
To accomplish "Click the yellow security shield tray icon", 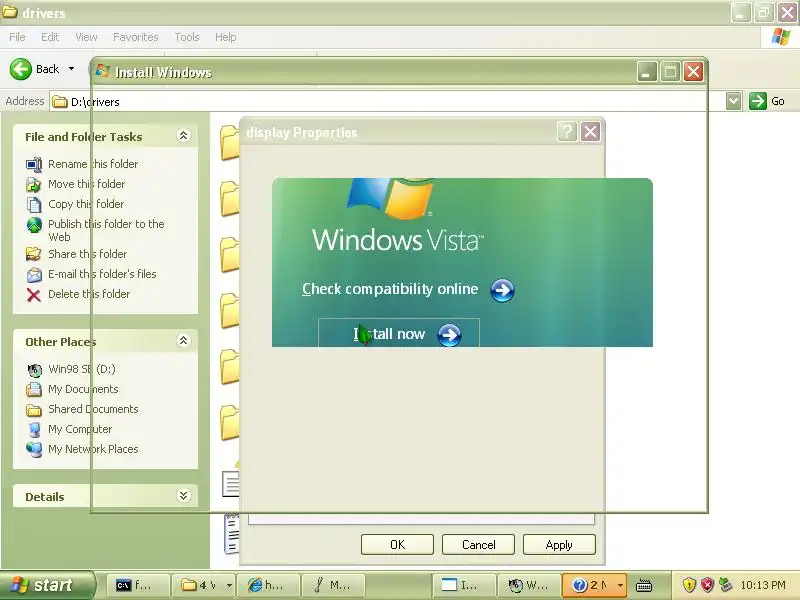I will [689, 585].
